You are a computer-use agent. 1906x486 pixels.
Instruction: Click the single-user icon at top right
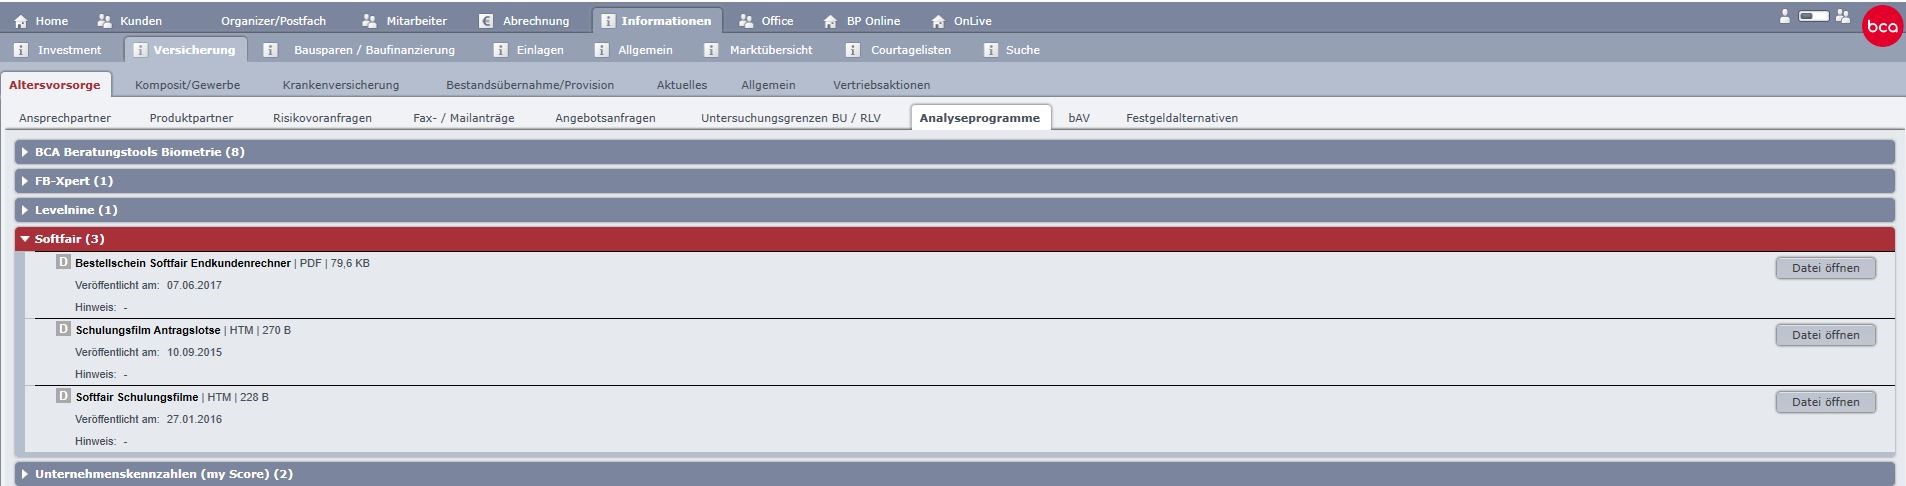click(1785, 16)
